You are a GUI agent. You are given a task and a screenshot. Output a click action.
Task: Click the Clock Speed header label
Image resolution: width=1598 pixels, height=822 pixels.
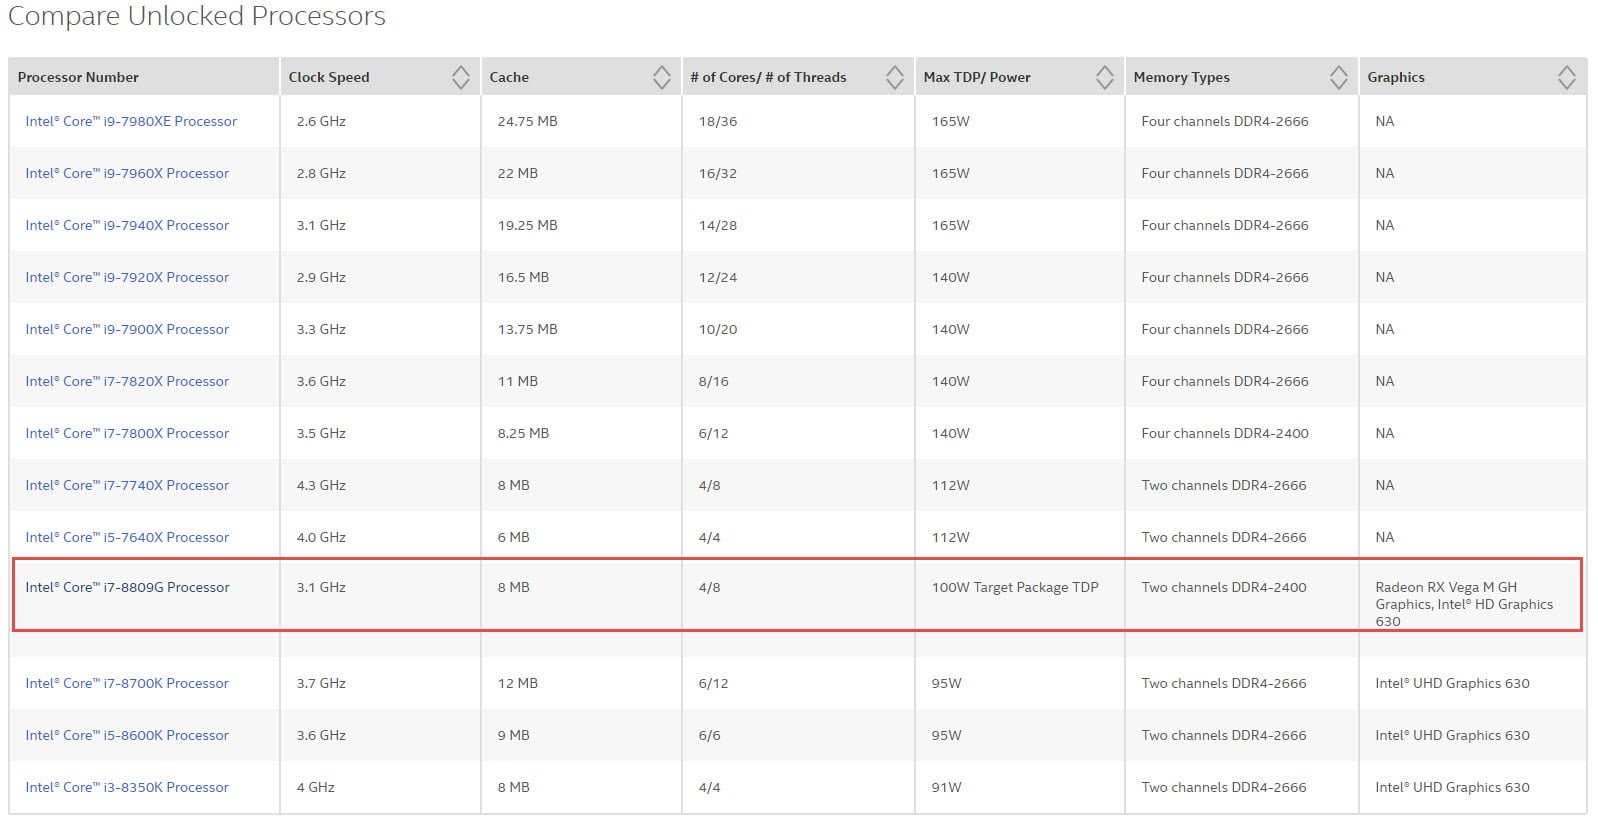pyautogui.click(x=329, y=77)
